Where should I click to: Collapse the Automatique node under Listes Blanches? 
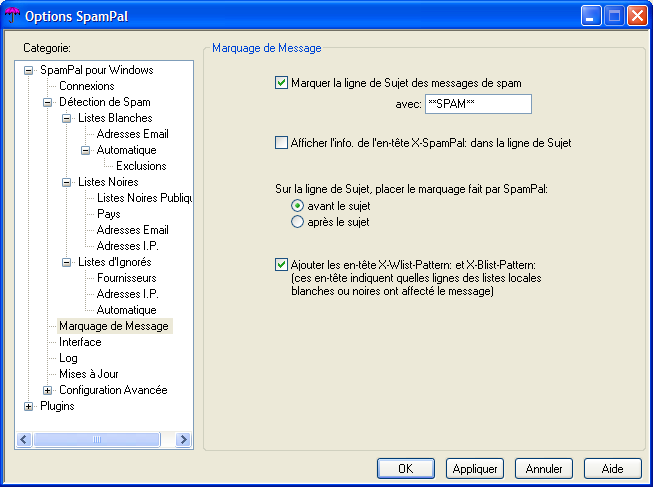tap(85, 150)
